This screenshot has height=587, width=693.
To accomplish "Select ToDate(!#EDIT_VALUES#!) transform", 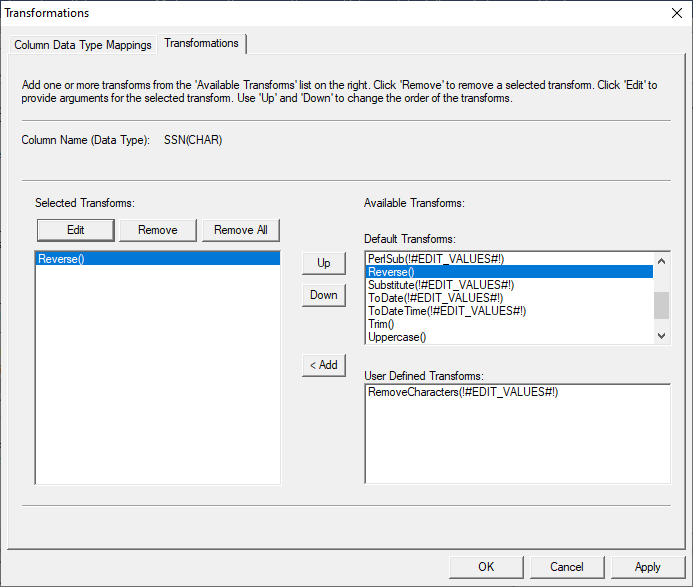I will click(x=510, y=298).
